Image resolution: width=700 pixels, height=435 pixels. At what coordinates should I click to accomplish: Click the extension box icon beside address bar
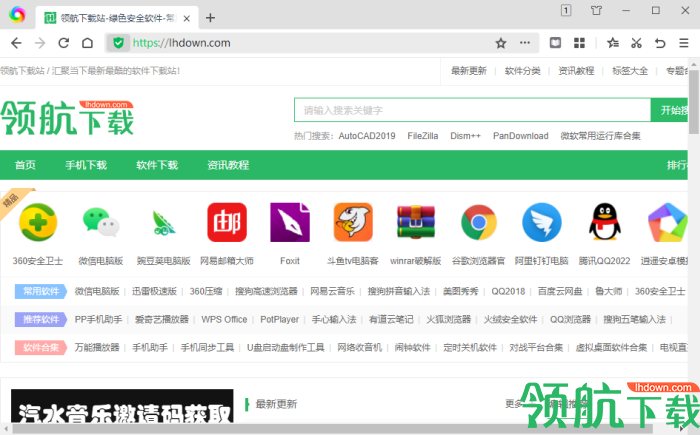click(x=555, y=43)
